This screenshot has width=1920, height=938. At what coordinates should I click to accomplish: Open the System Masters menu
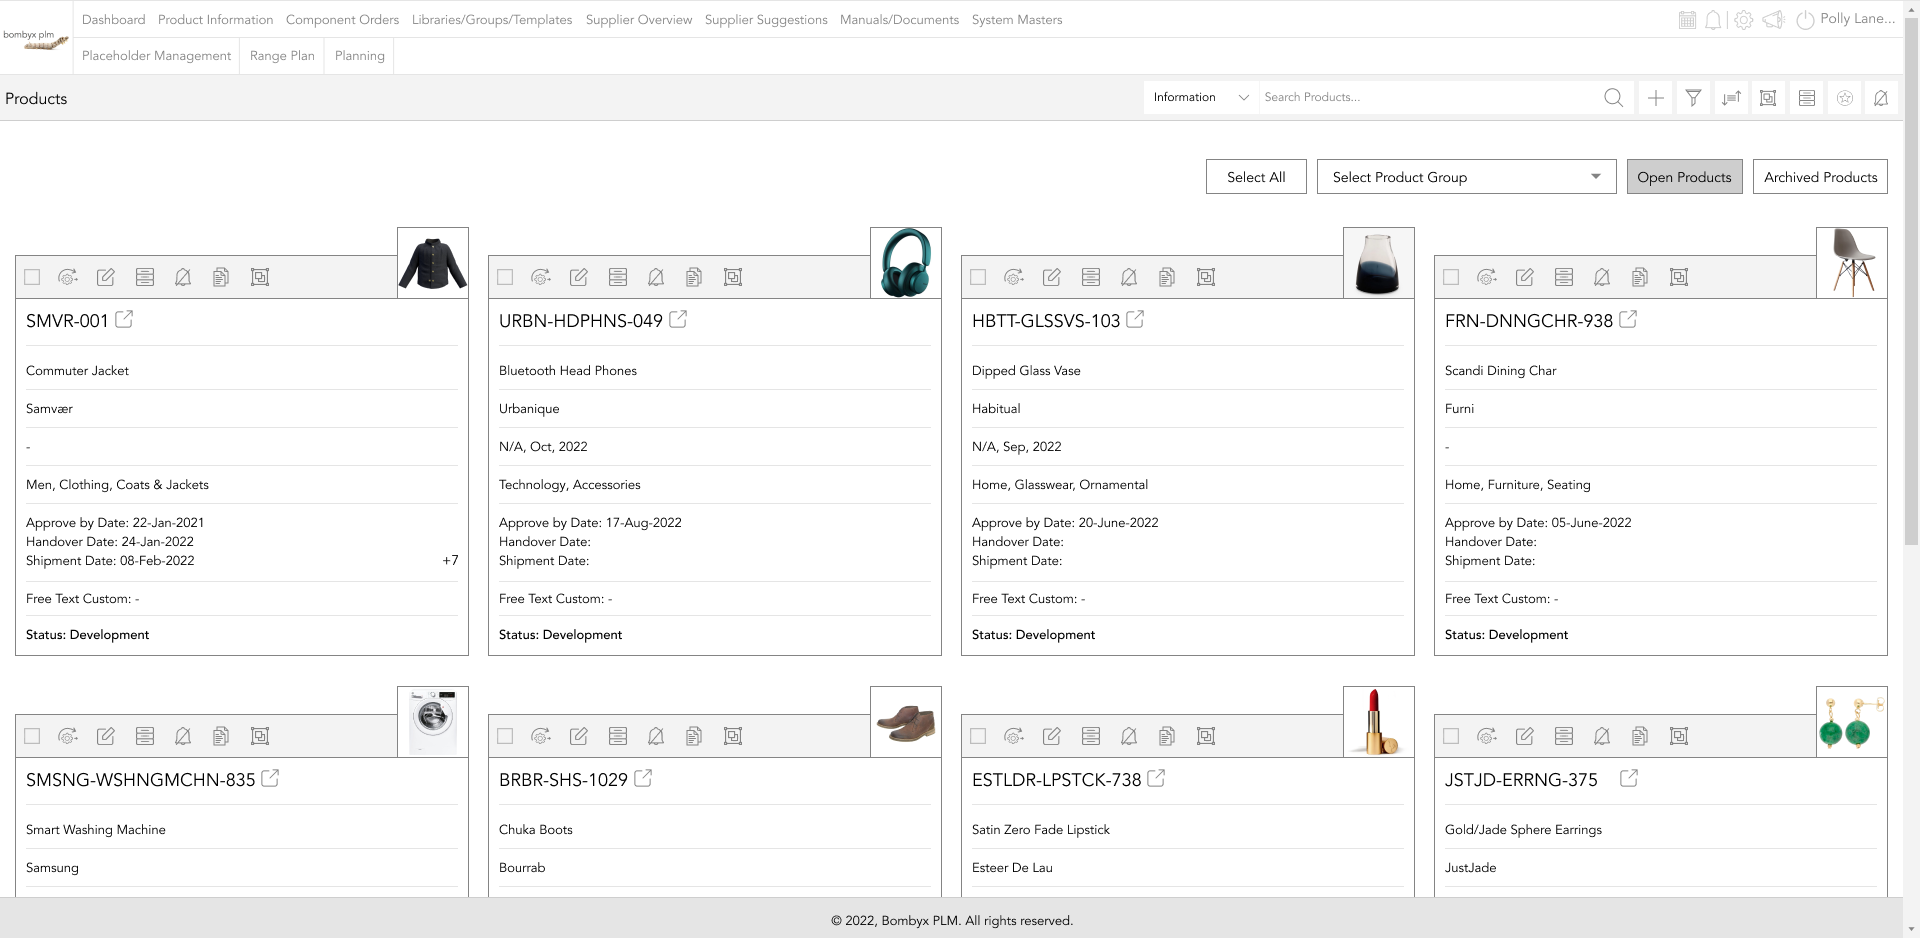pyautogui.click(x=1017, y=19)
